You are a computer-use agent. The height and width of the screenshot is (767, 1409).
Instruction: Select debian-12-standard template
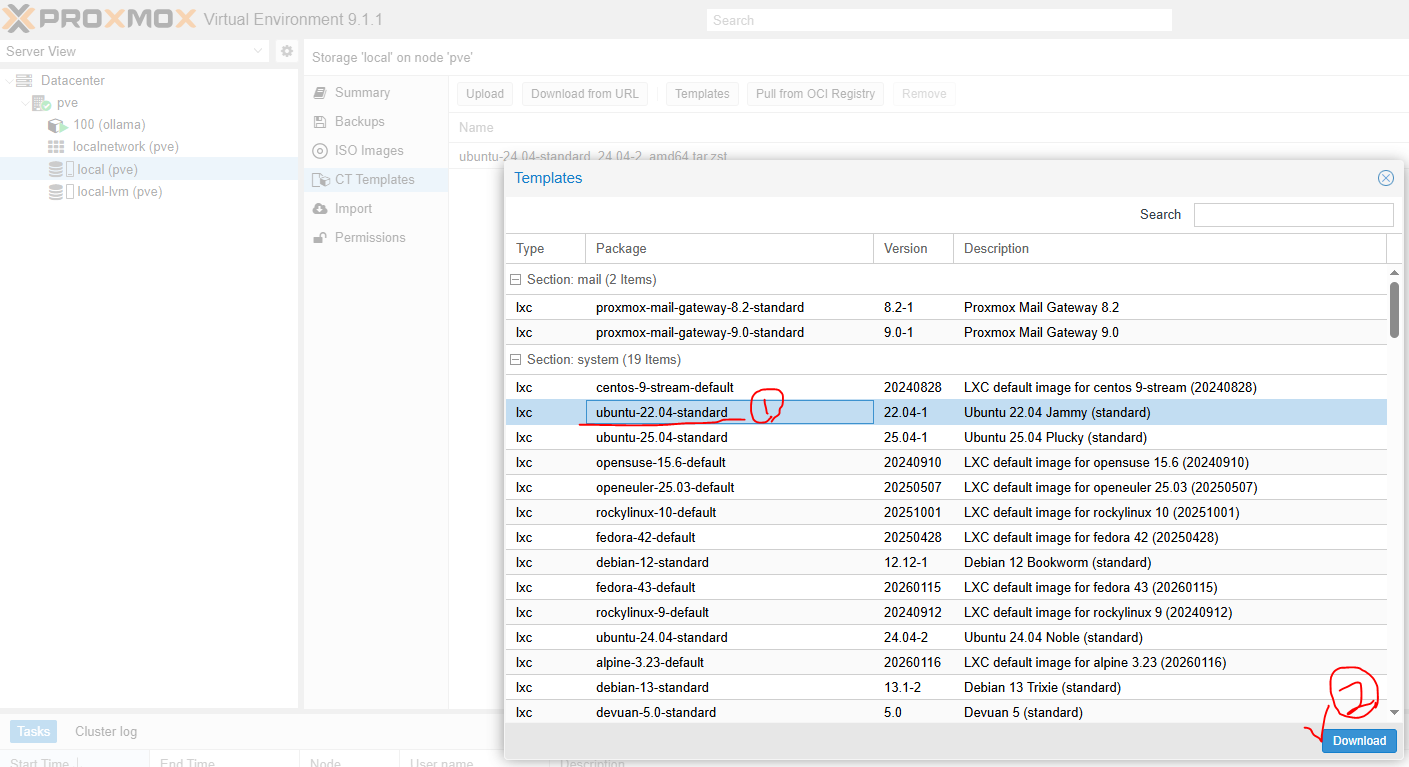click(946, 562)
